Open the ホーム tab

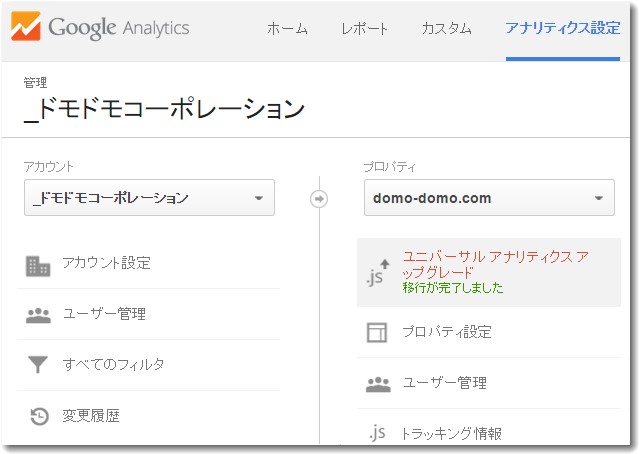(287, 29)
